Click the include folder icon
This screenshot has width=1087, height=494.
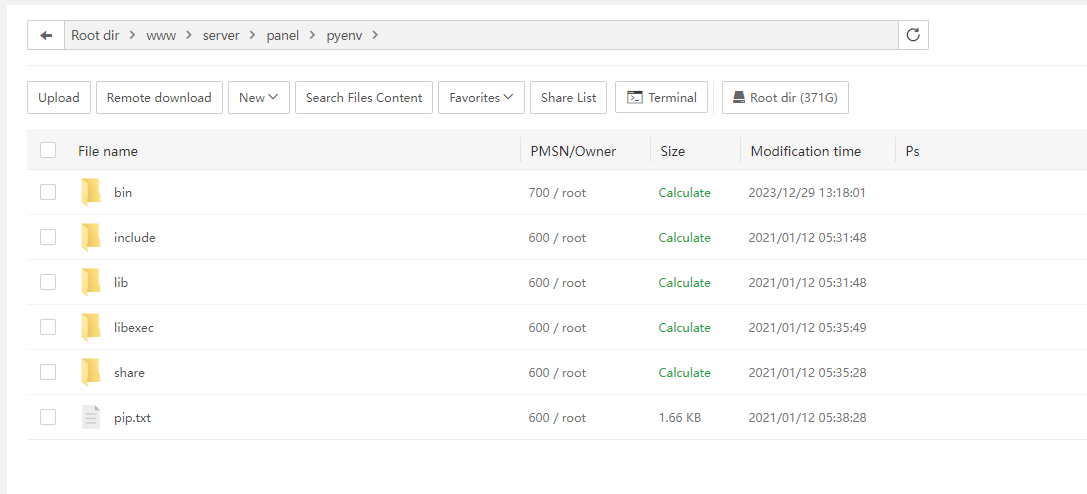[x=91, y=237]
